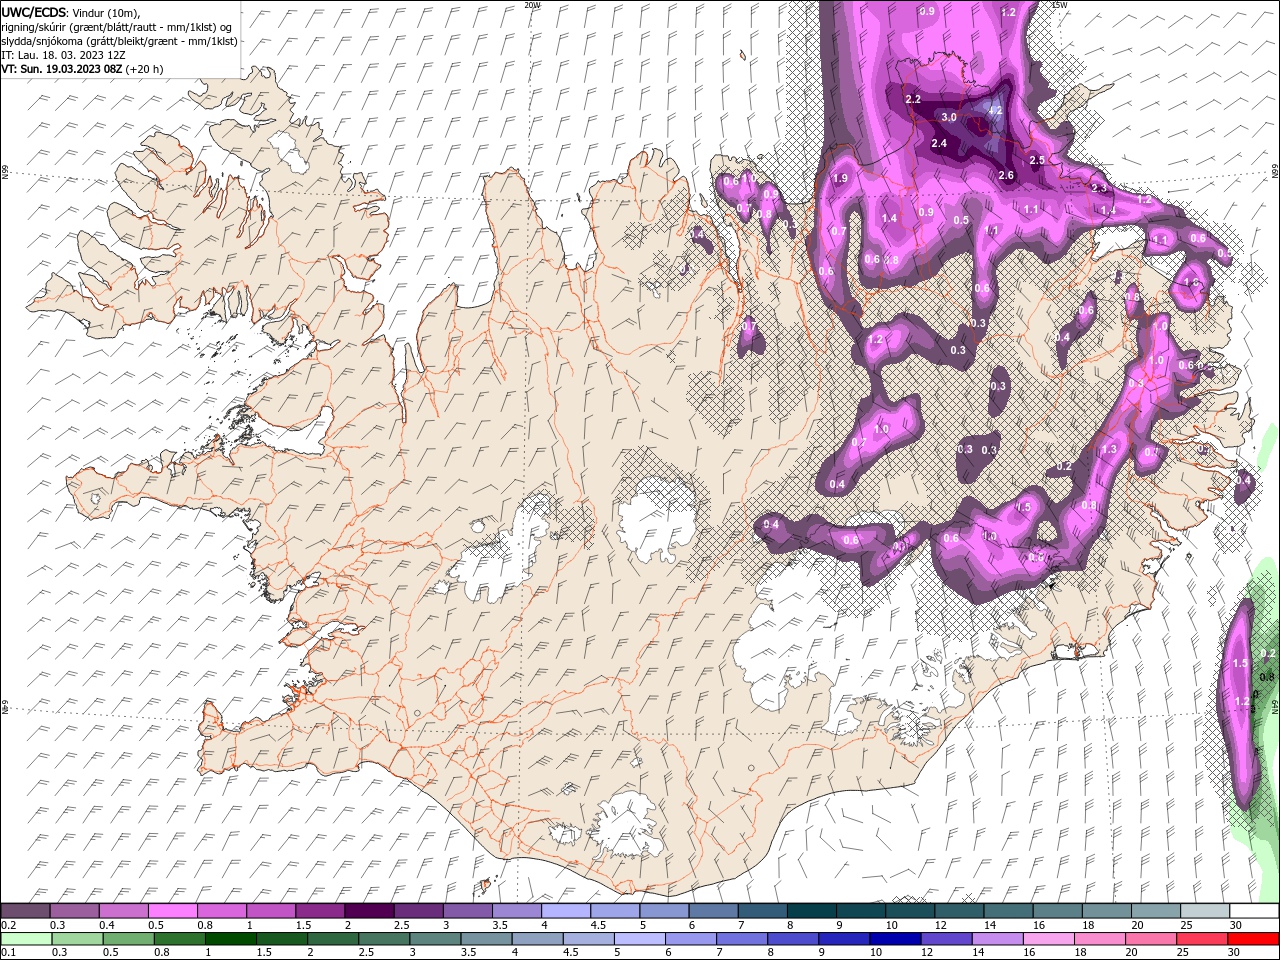Click the '2.4' snowfall value on the map
The height and width of the screenshot is (960, 1280).
938,144
